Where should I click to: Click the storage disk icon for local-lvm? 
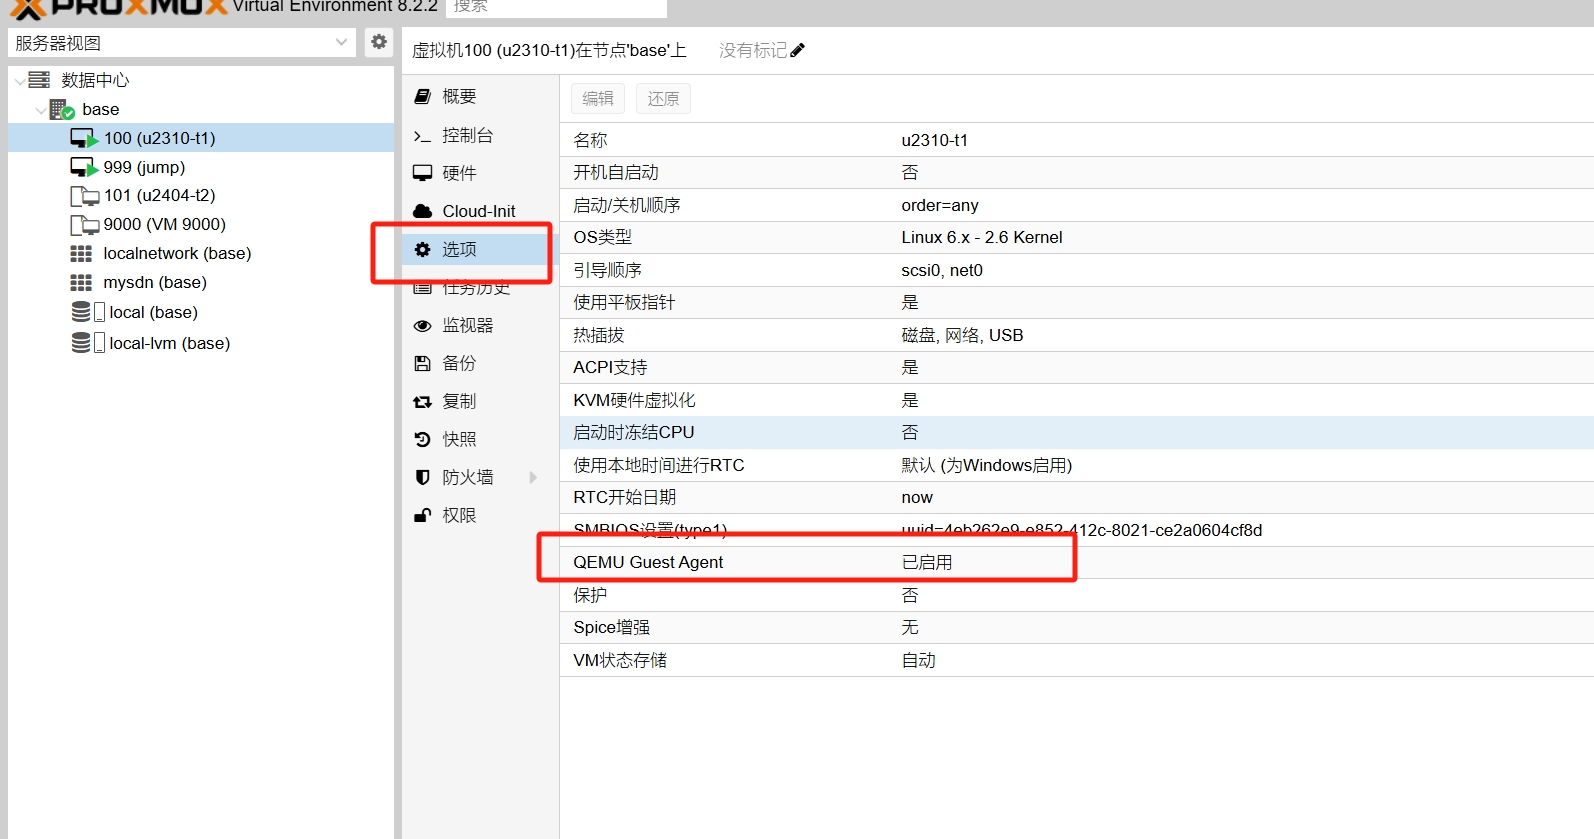[x=87, y=343]
